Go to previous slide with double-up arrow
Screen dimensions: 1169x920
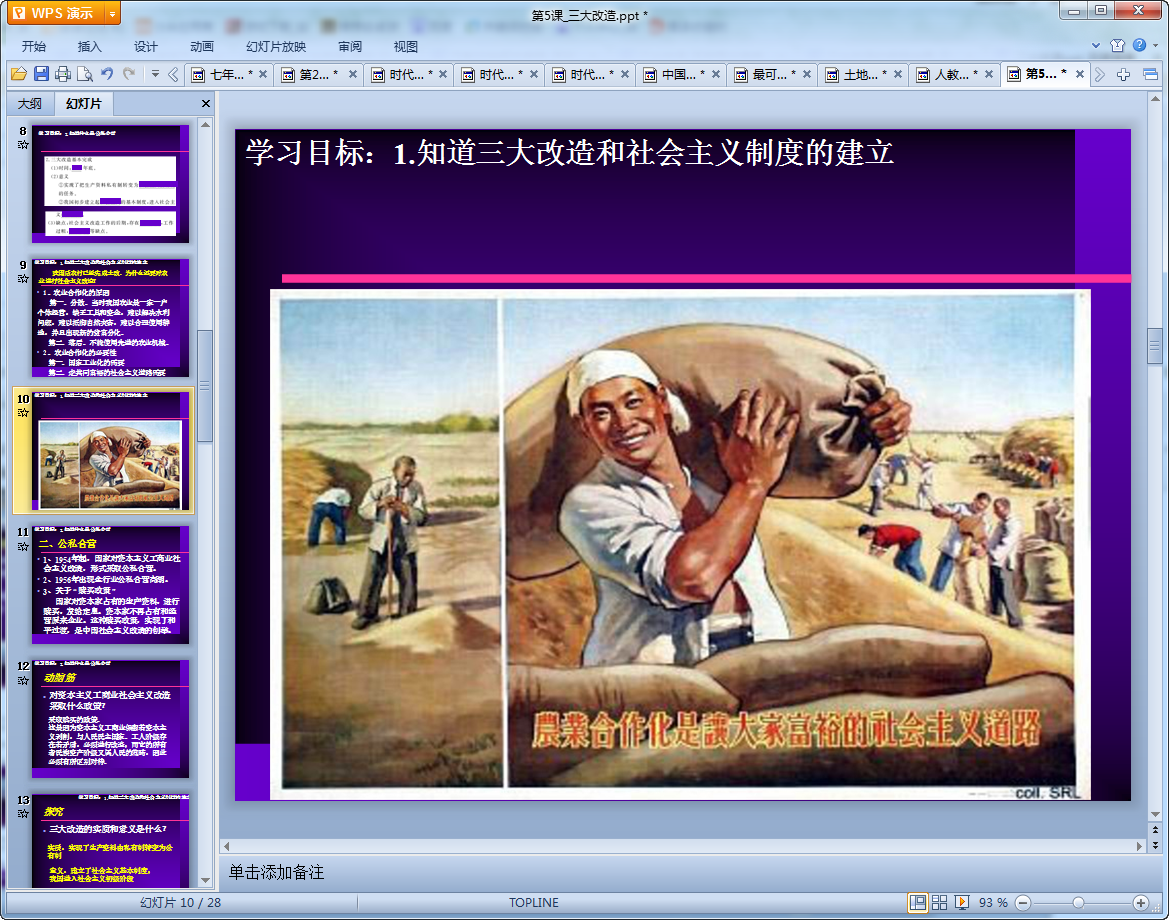pos(1156,830)
